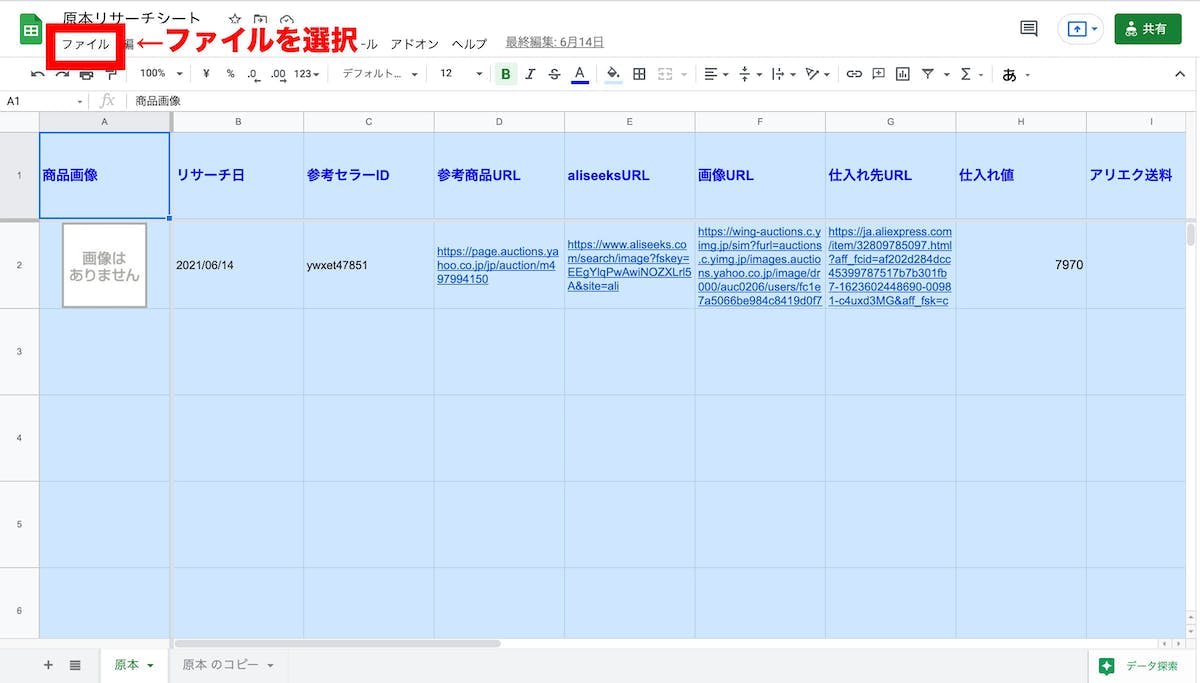Click the A1 name box
The height and width of the screenshot is (683, 1200).
[x=44, y=101]
